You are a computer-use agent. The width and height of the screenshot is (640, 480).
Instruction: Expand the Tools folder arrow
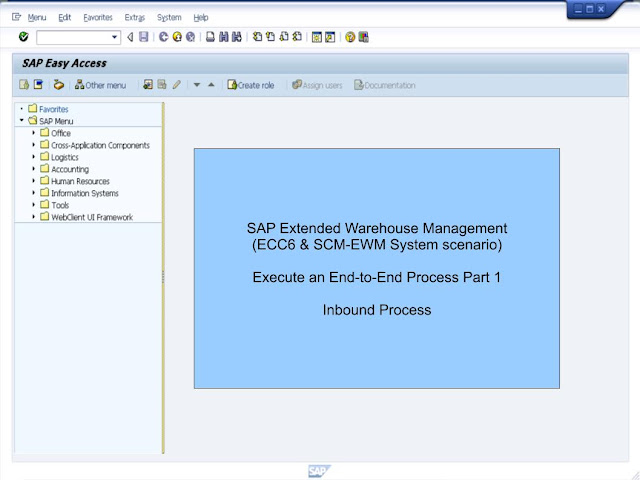(34, 204)
